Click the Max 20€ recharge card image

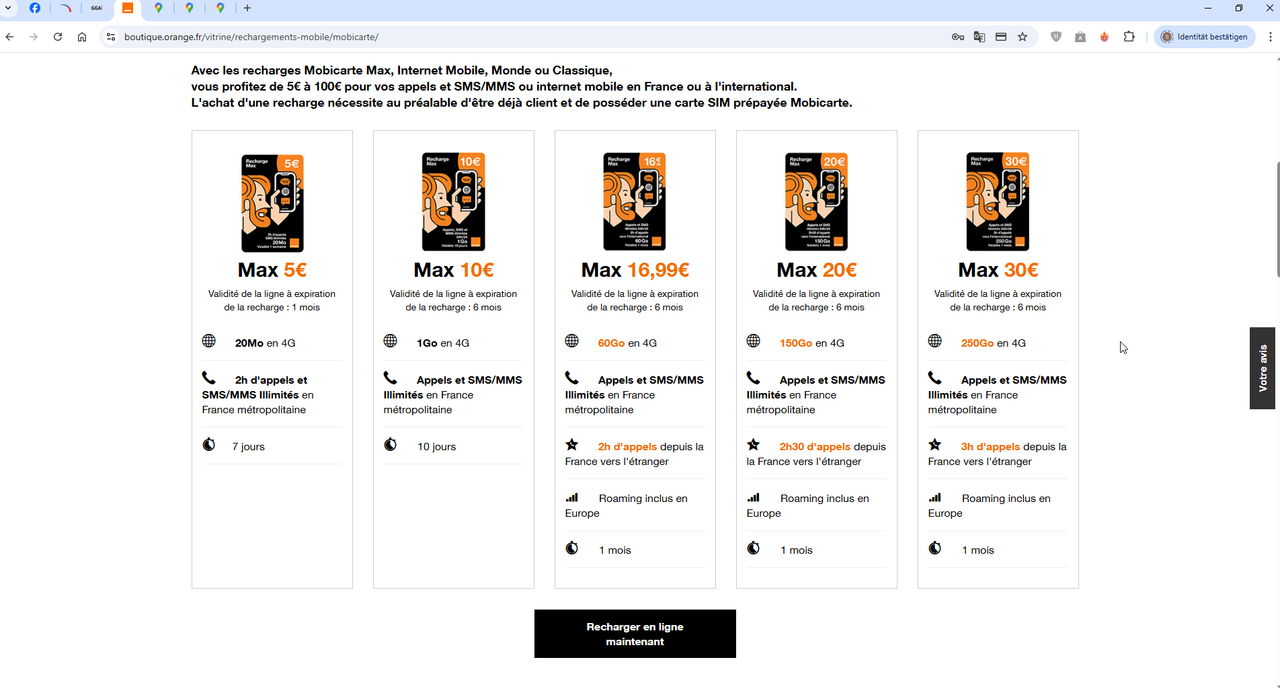(x=816, y=203)
